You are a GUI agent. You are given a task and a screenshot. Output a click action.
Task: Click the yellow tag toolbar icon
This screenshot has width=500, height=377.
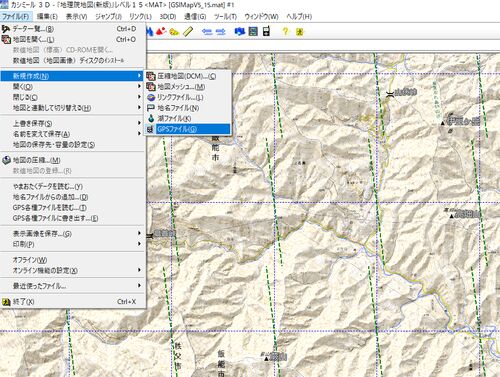pos(174,32)
